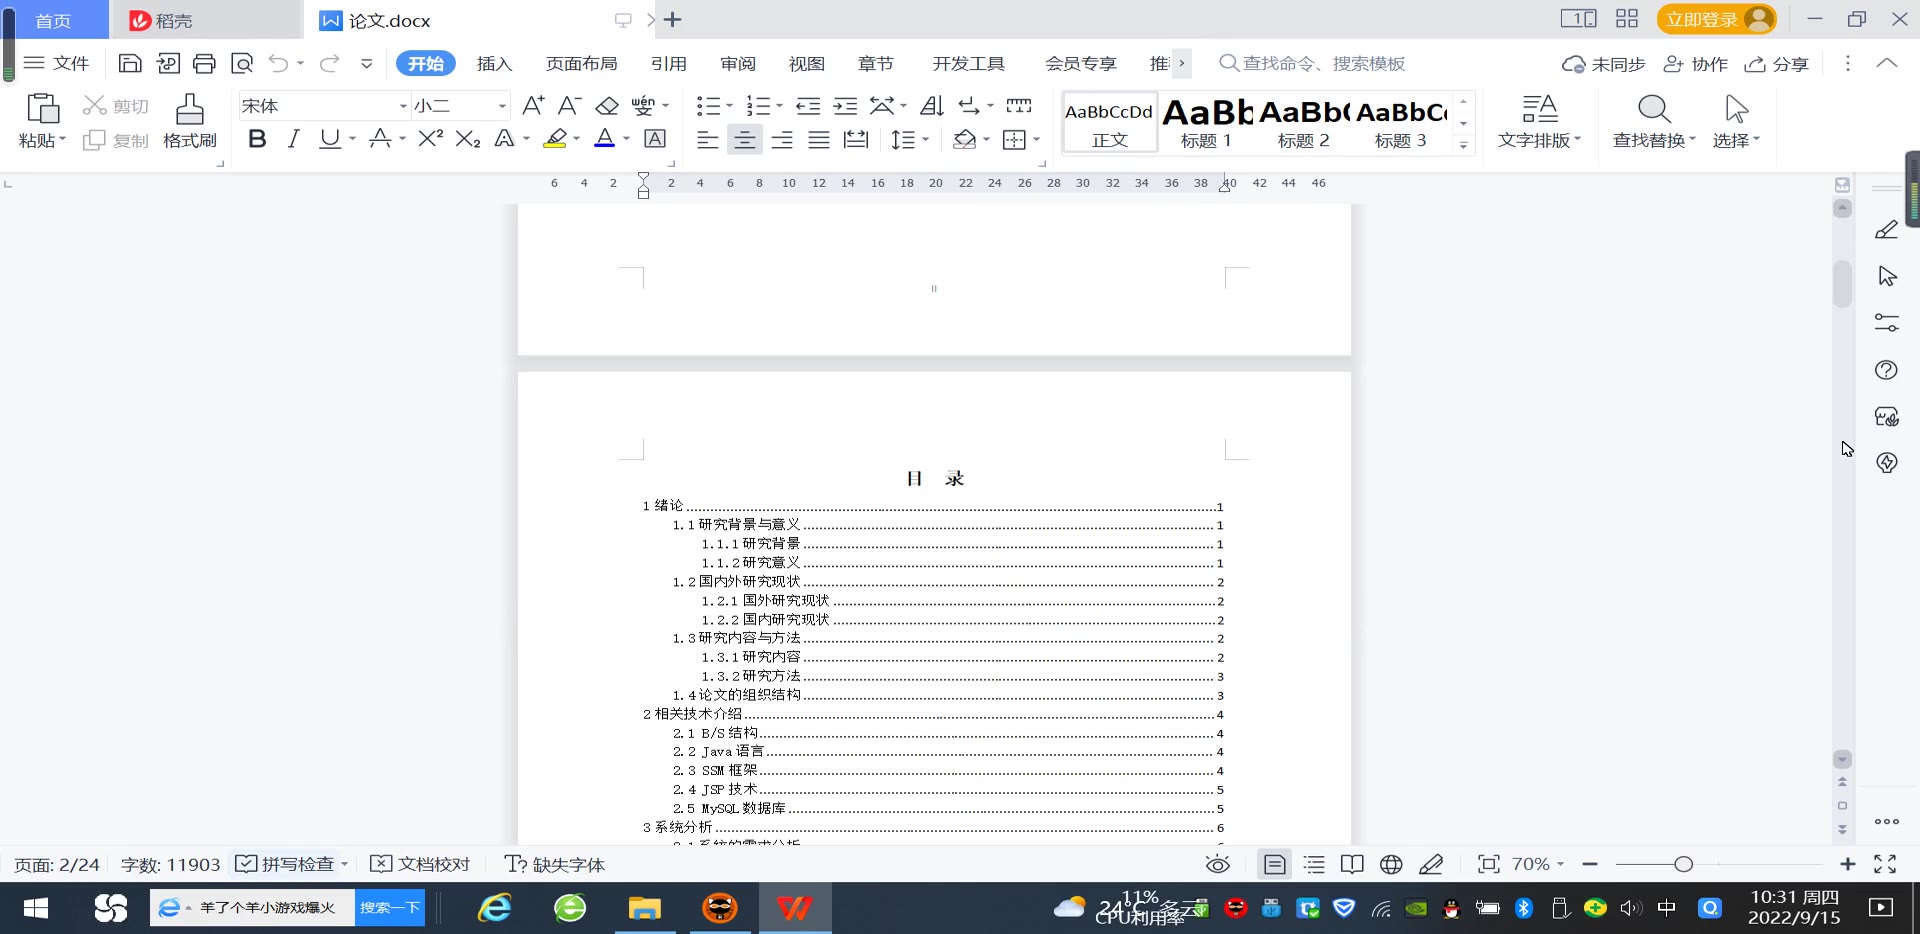1920x934 pixels.
Task: Click the vertical scrollbar thumb
Action: 1842,284
